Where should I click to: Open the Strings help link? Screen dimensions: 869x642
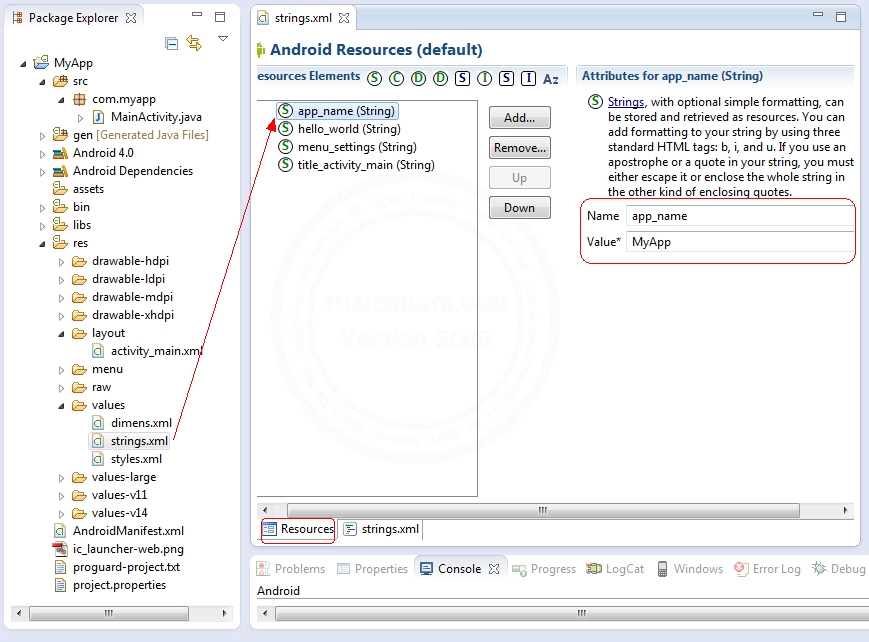coord(624,100)
